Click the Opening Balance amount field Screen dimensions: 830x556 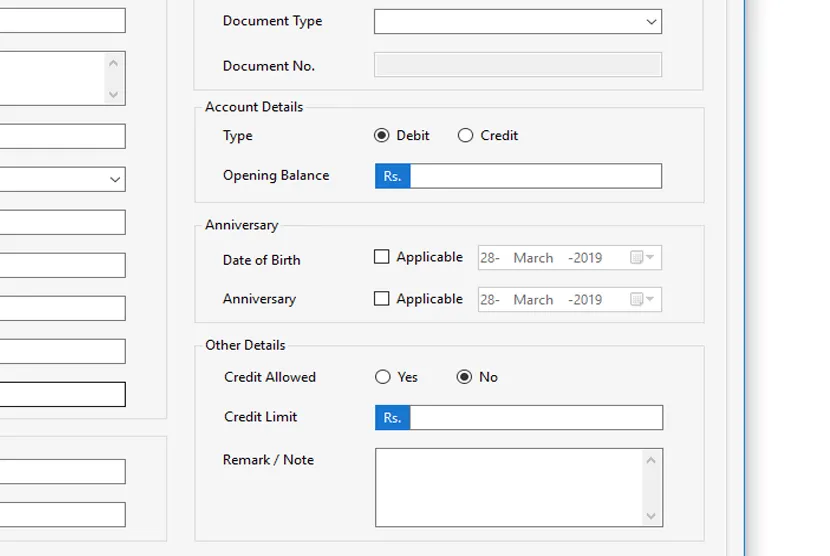coord(535,176)
